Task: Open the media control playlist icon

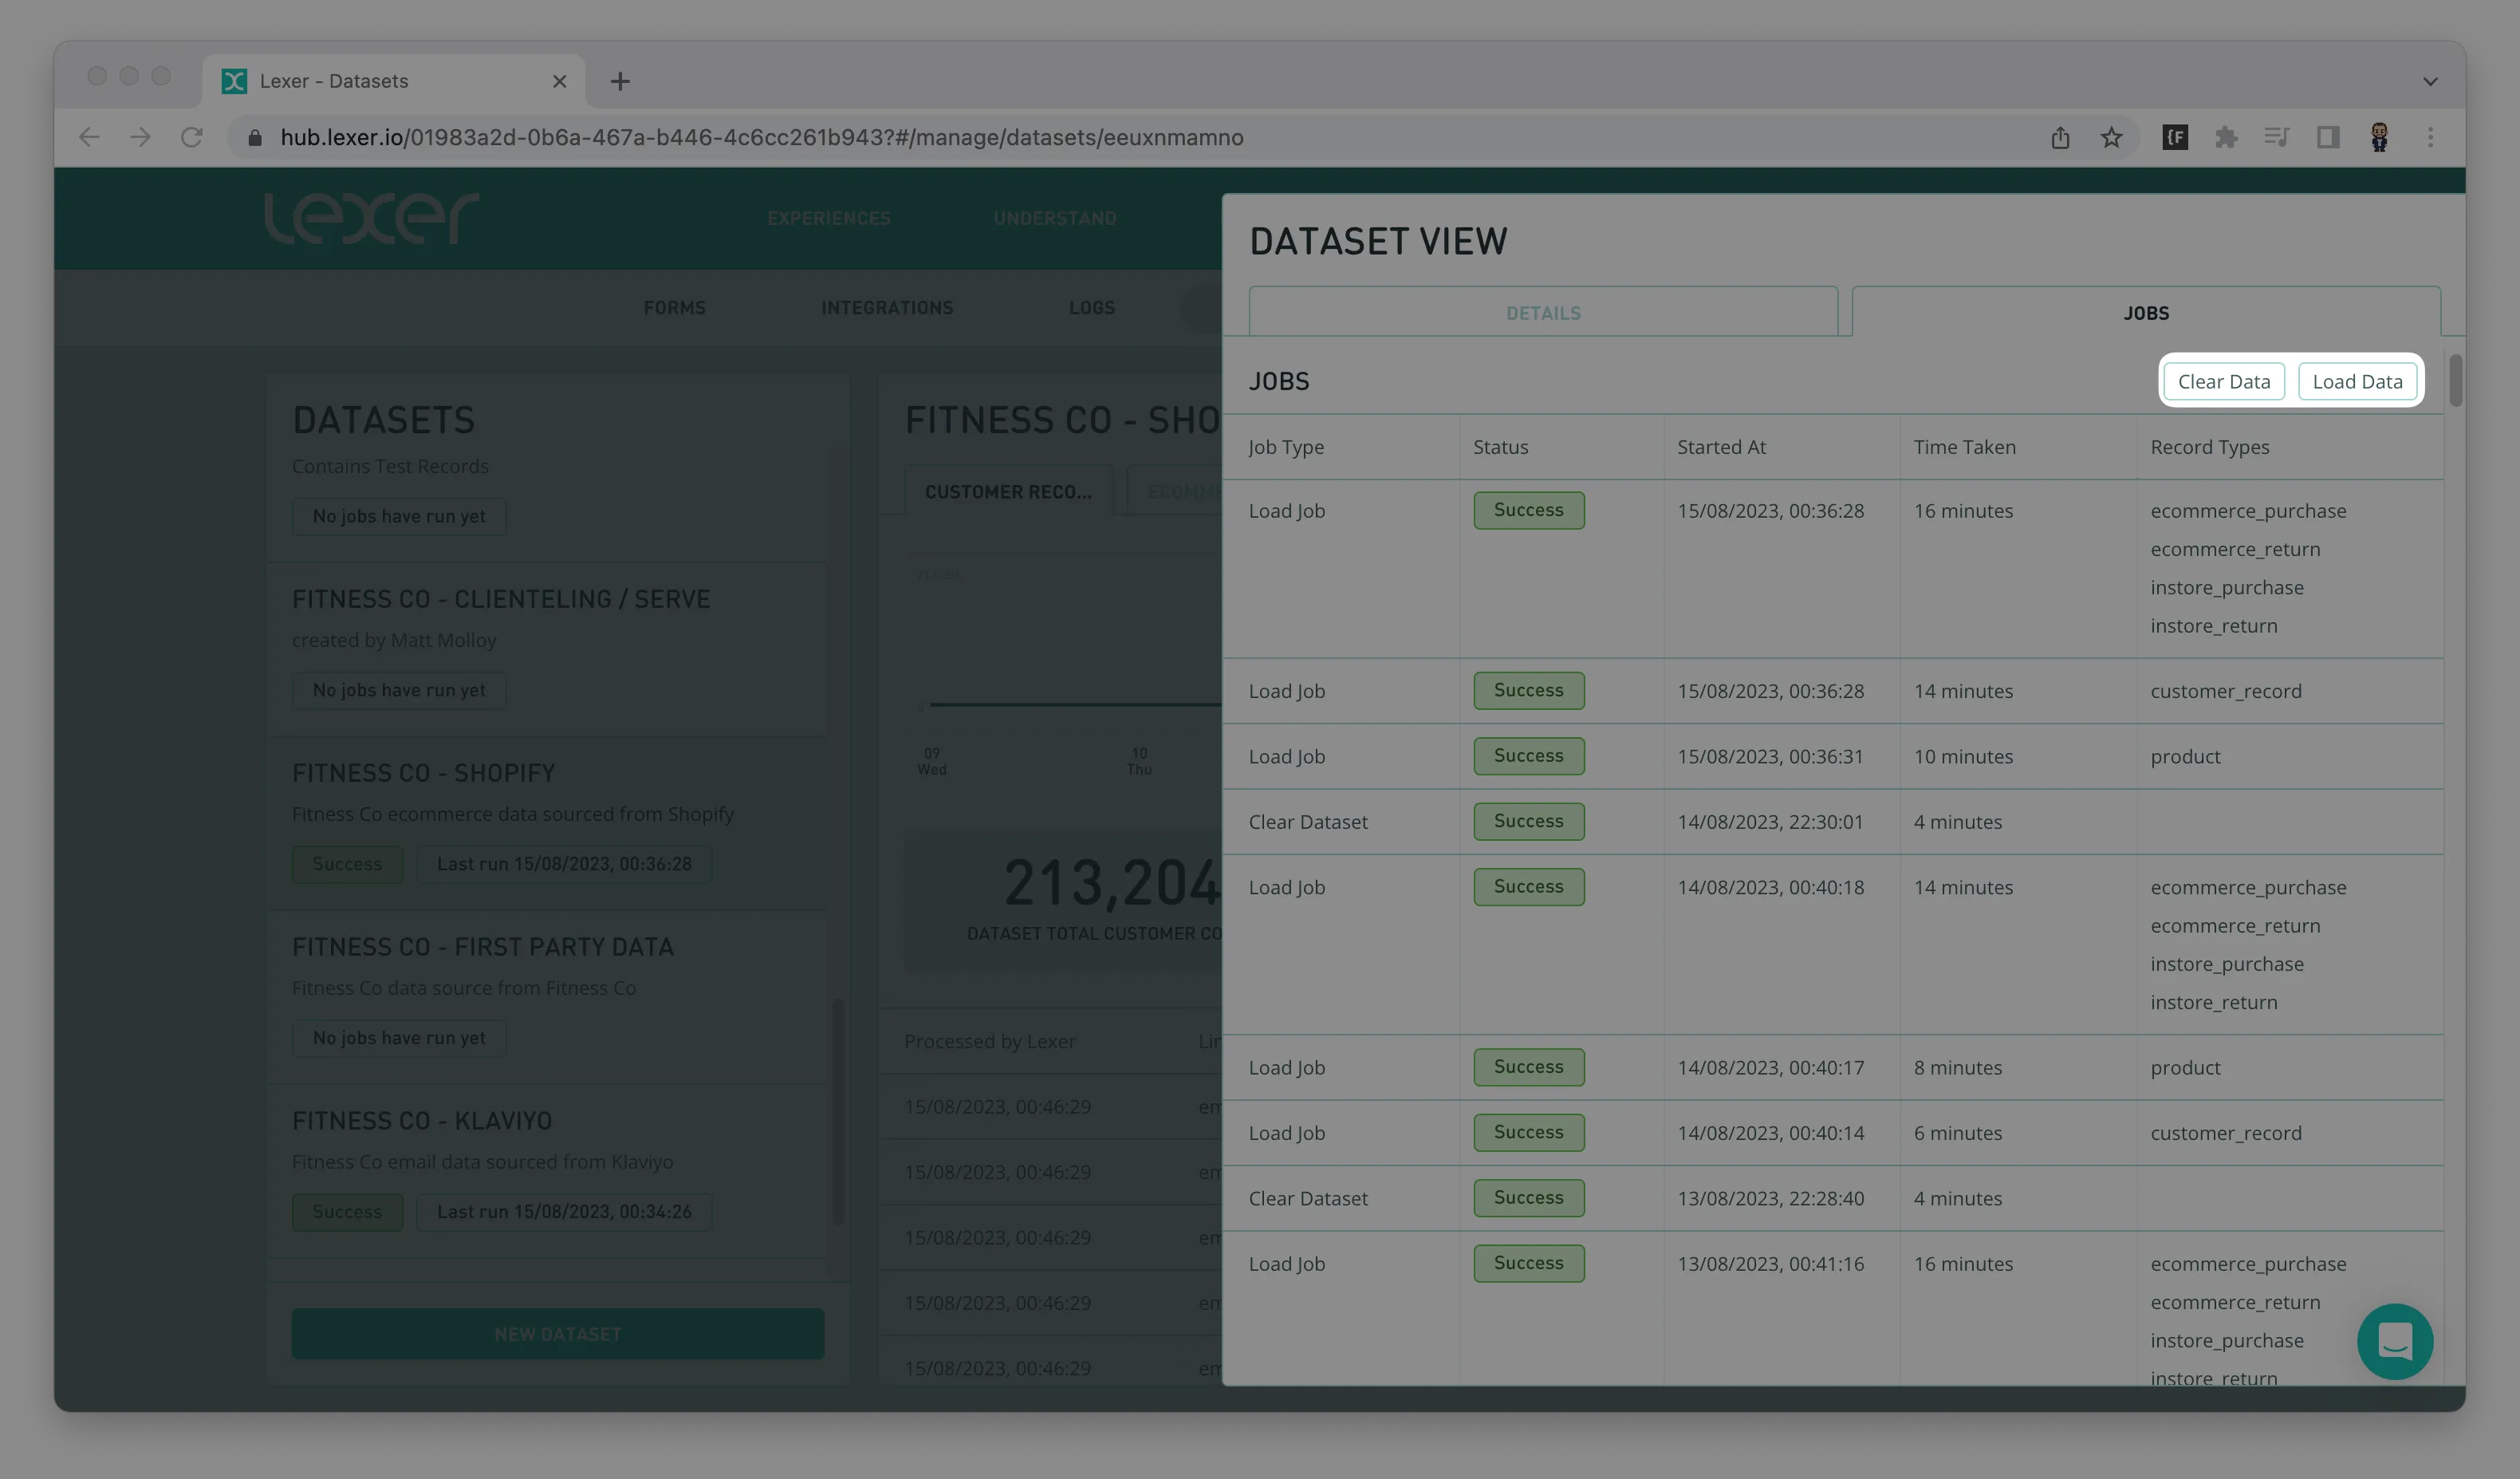Action: click(x=2277, y=137)
